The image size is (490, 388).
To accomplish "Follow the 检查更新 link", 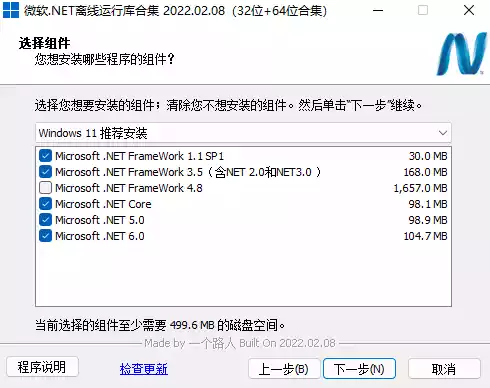I will tap(144, 369).
